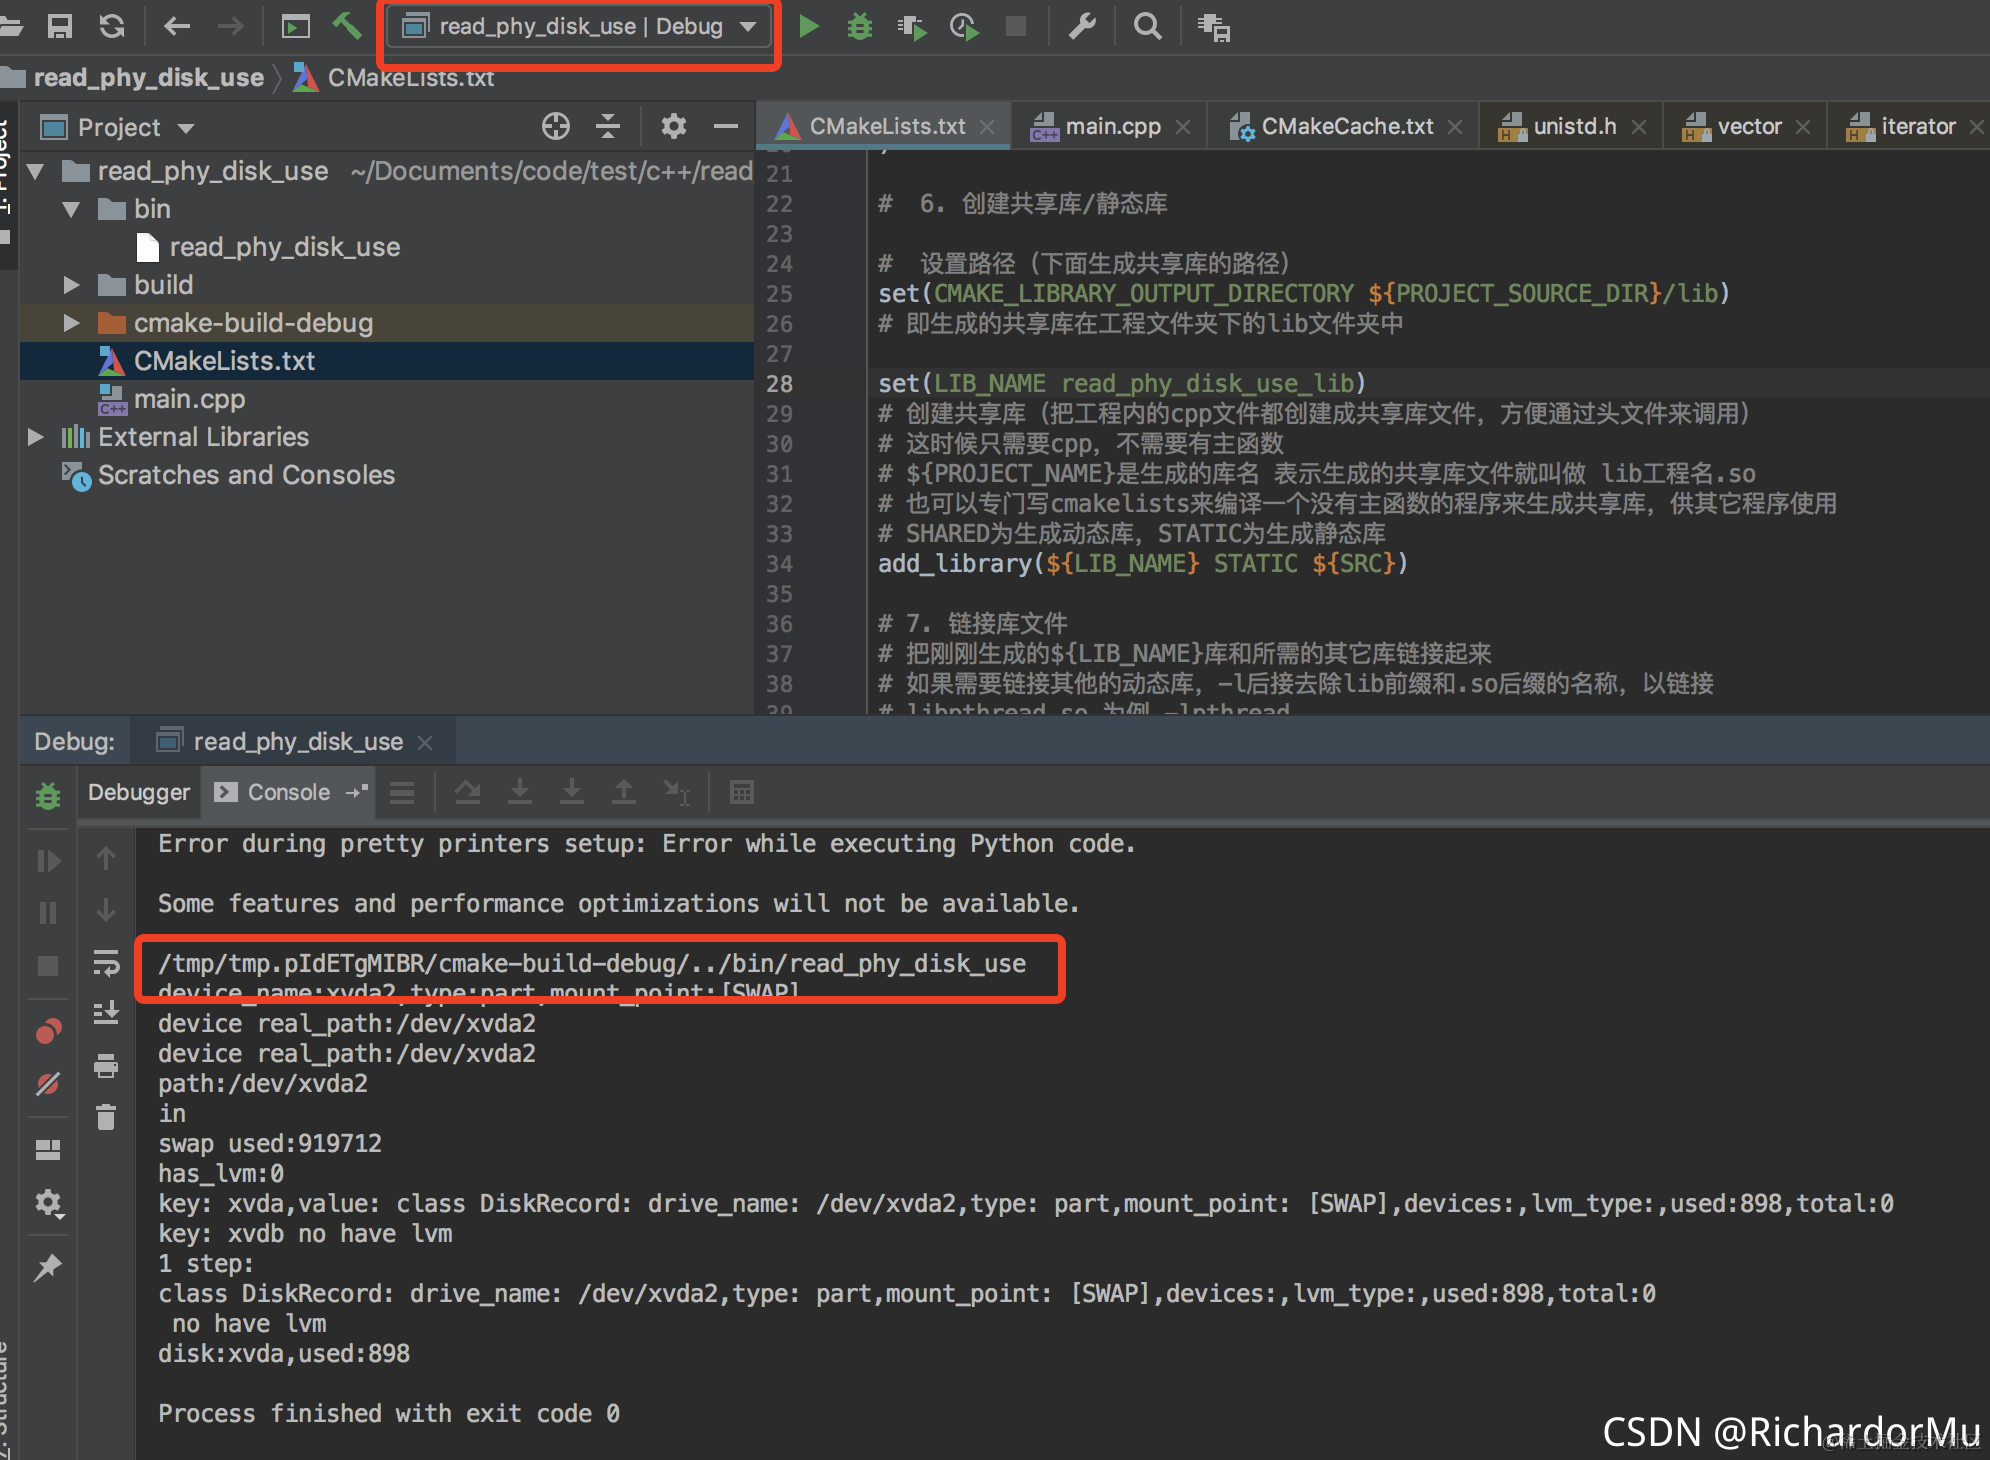Viewport: 1990px width, 1460px height.
Task: Click the wrench settings icon
Action: point(1082,26)
